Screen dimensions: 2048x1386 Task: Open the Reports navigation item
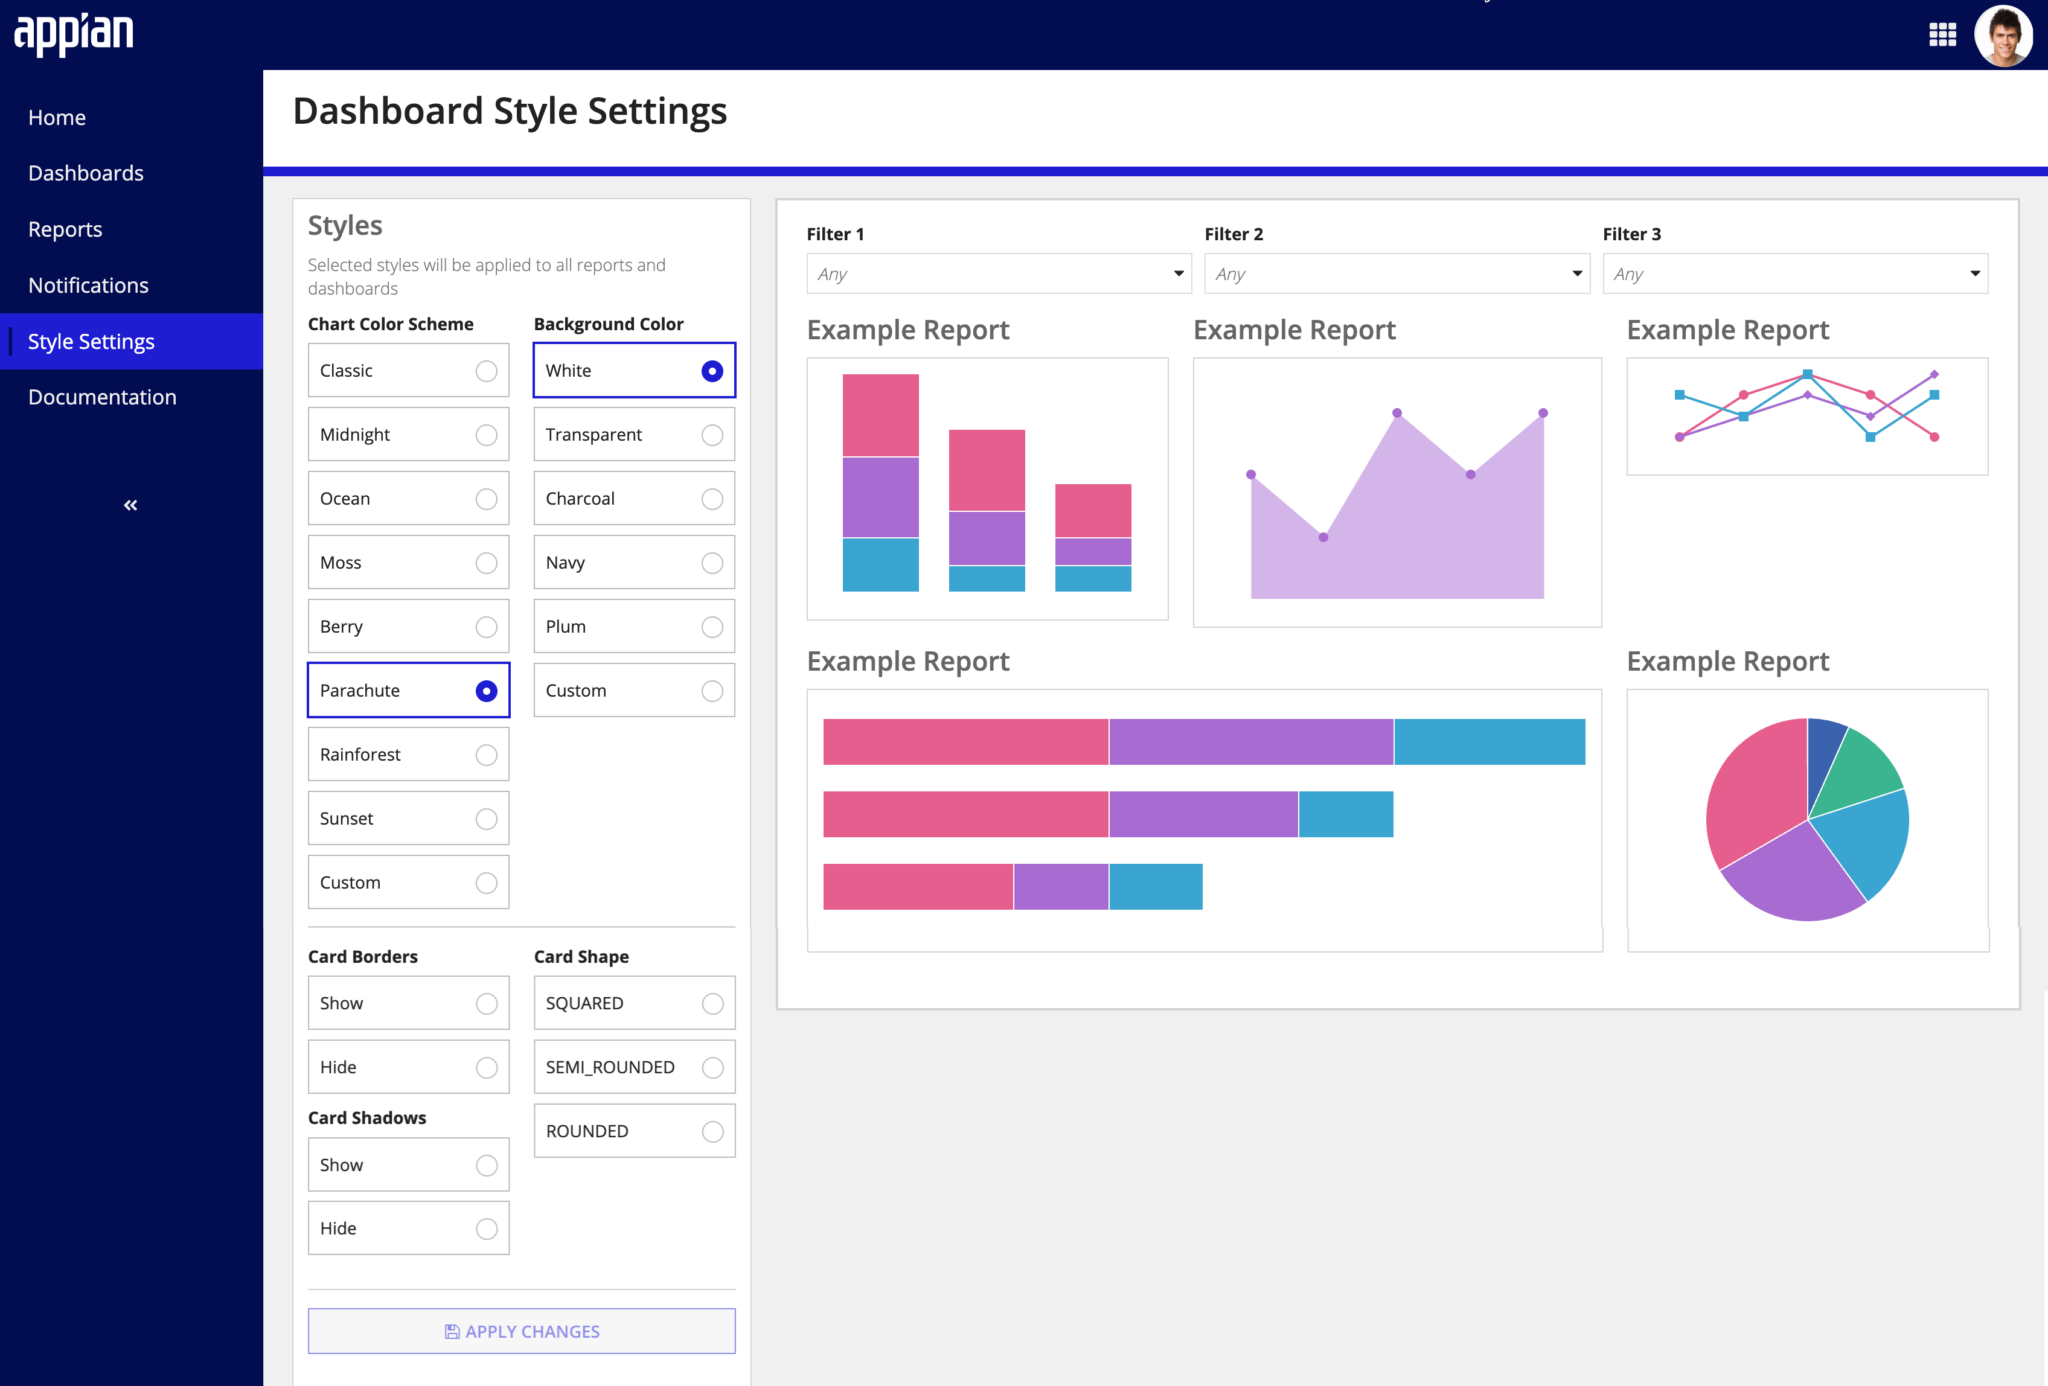point(65,229)
